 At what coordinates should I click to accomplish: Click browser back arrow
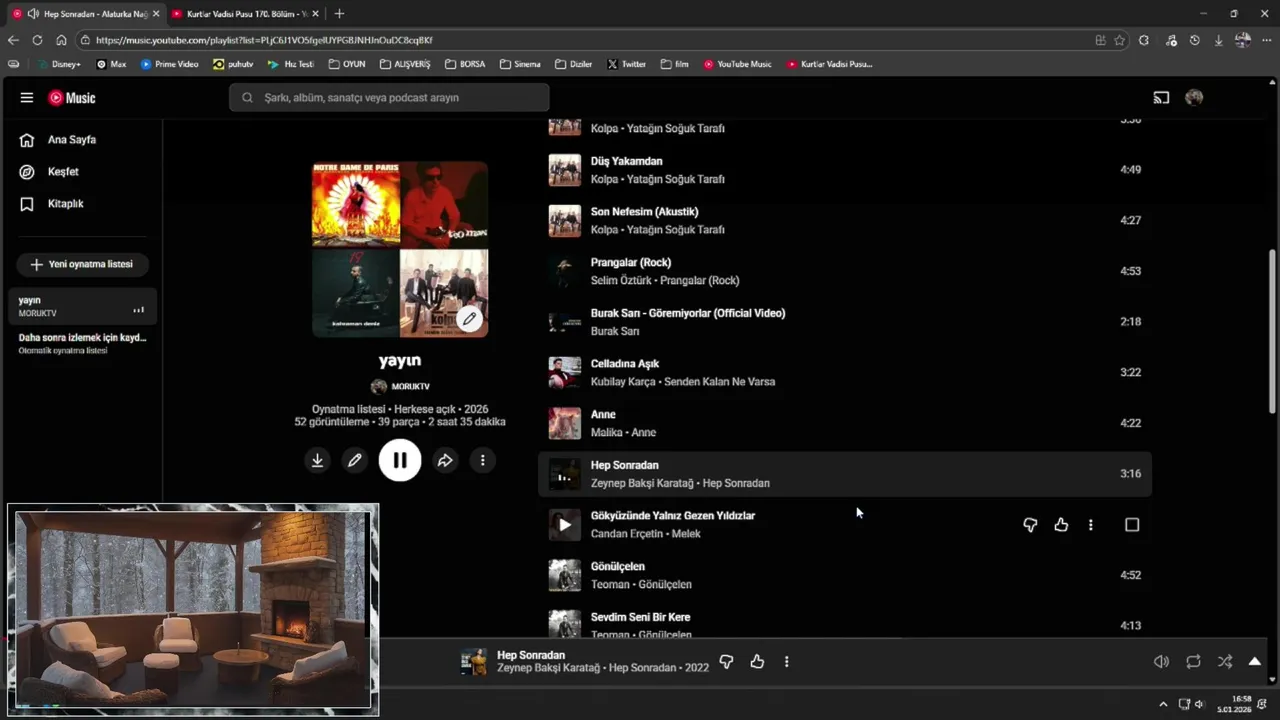13,40
